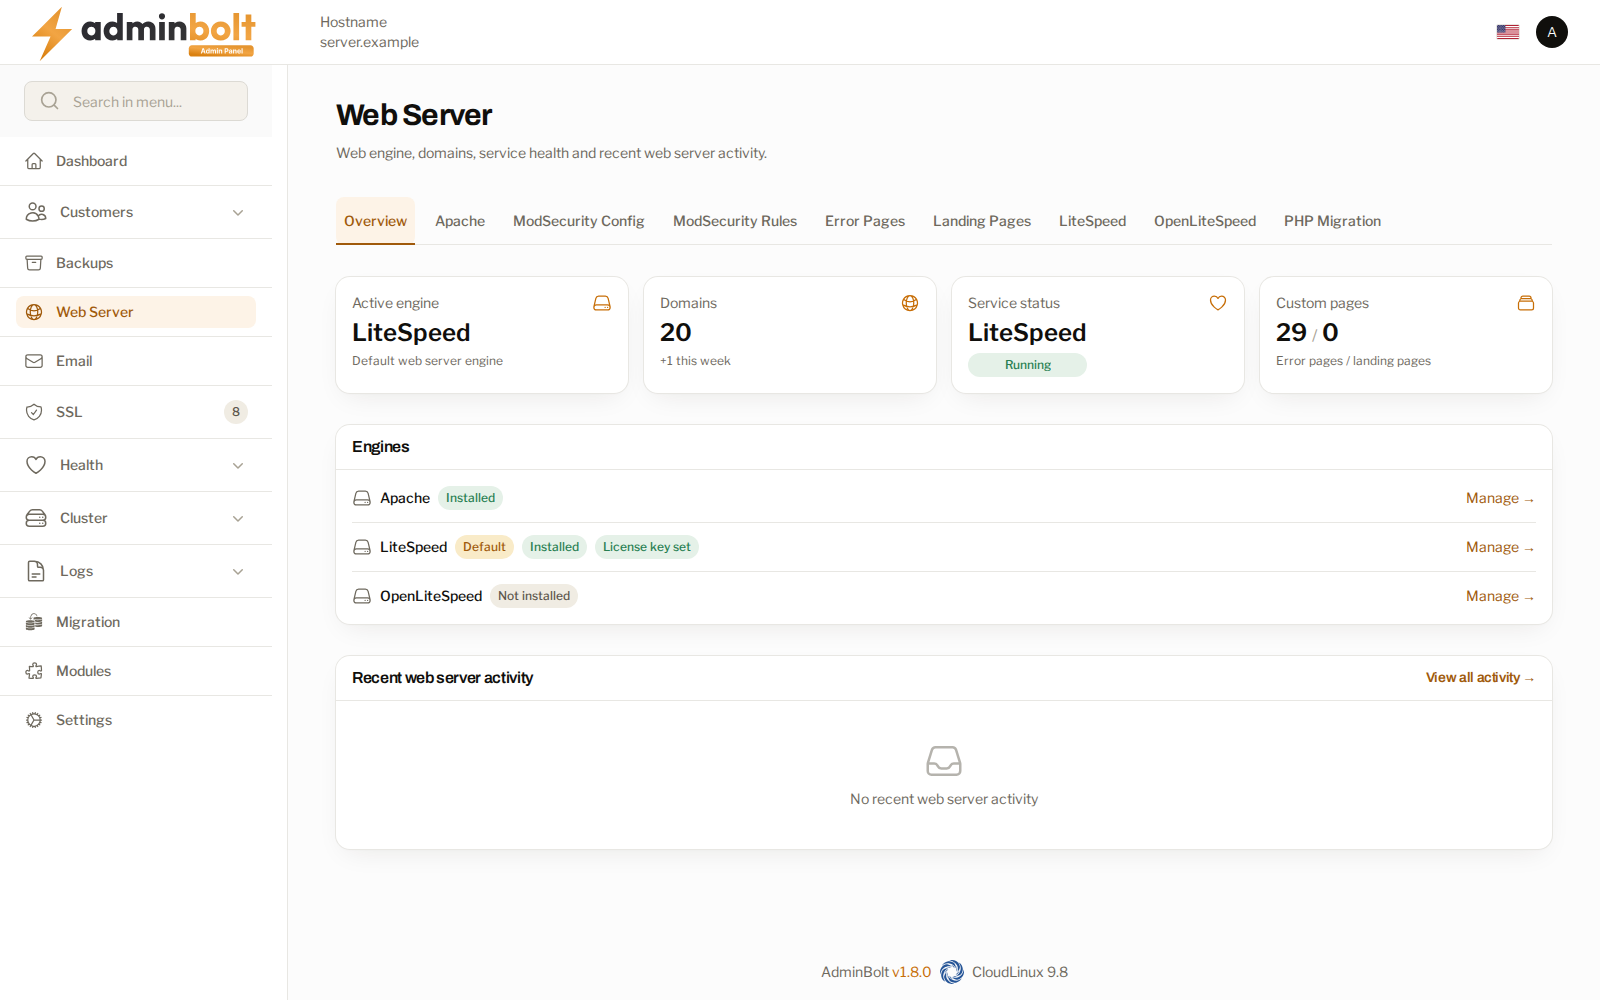
Task: Open Modules in the sidebar
Action: (x=136, y=671)
